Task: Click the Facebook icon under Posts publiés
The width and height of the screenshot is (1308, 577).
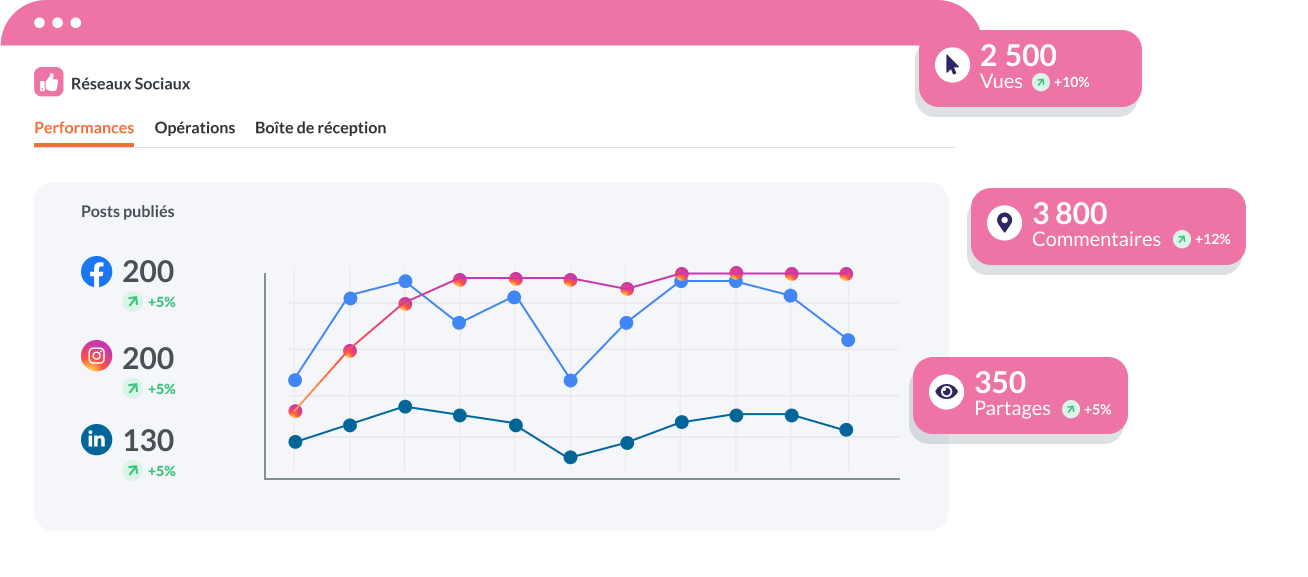Action: click(96, 271)
